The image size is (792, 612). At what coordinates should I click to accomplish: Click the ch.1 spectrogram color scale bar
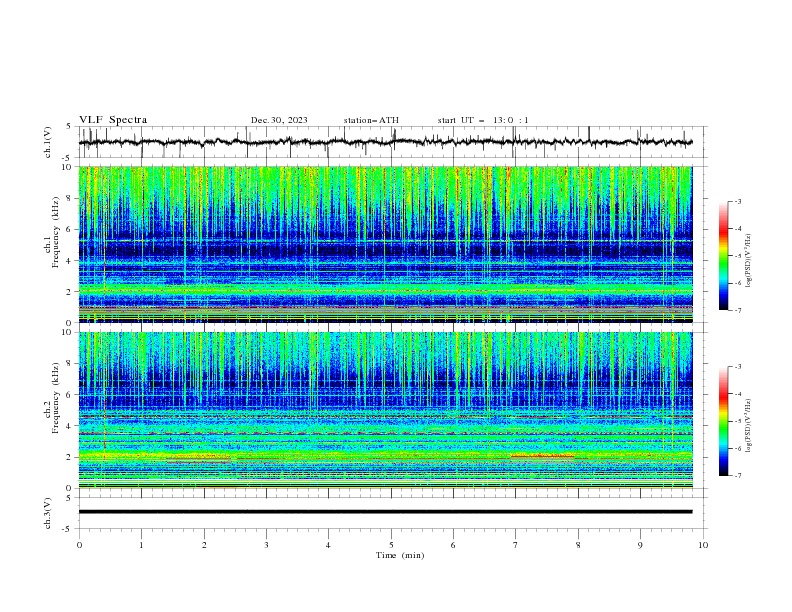tap(723, 256)
